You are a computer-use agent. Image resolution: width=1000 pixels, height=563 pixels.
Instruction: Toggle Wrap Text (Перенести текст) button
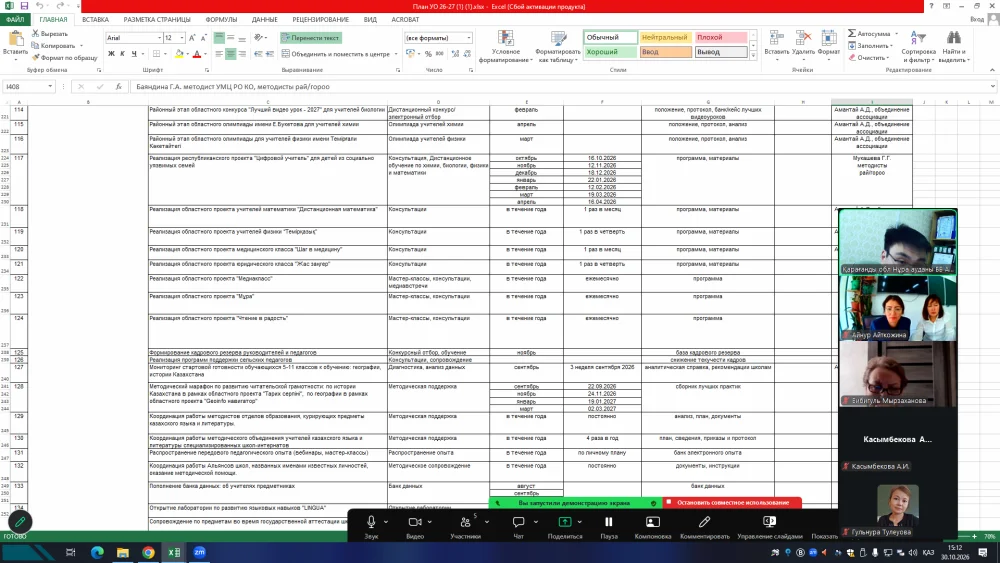click(x=311, y=38)
